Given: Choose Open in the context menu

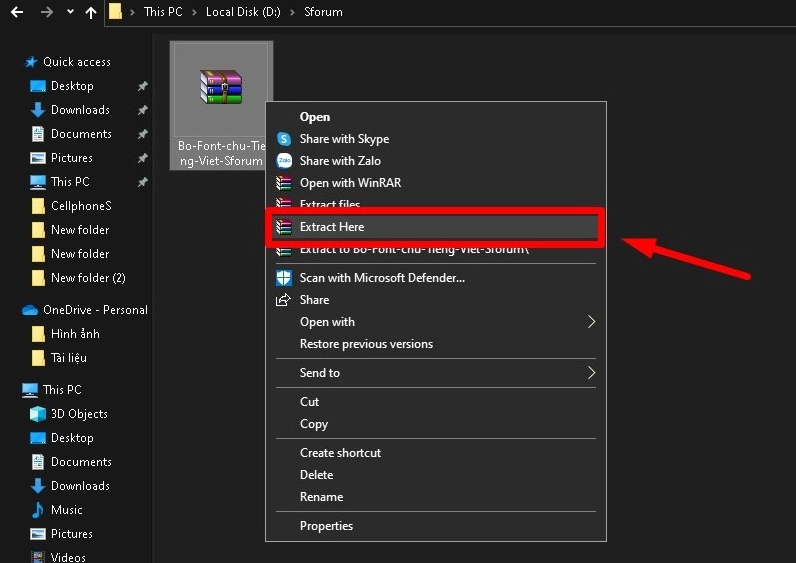Looking at the screenshot, I should [315, 117].
